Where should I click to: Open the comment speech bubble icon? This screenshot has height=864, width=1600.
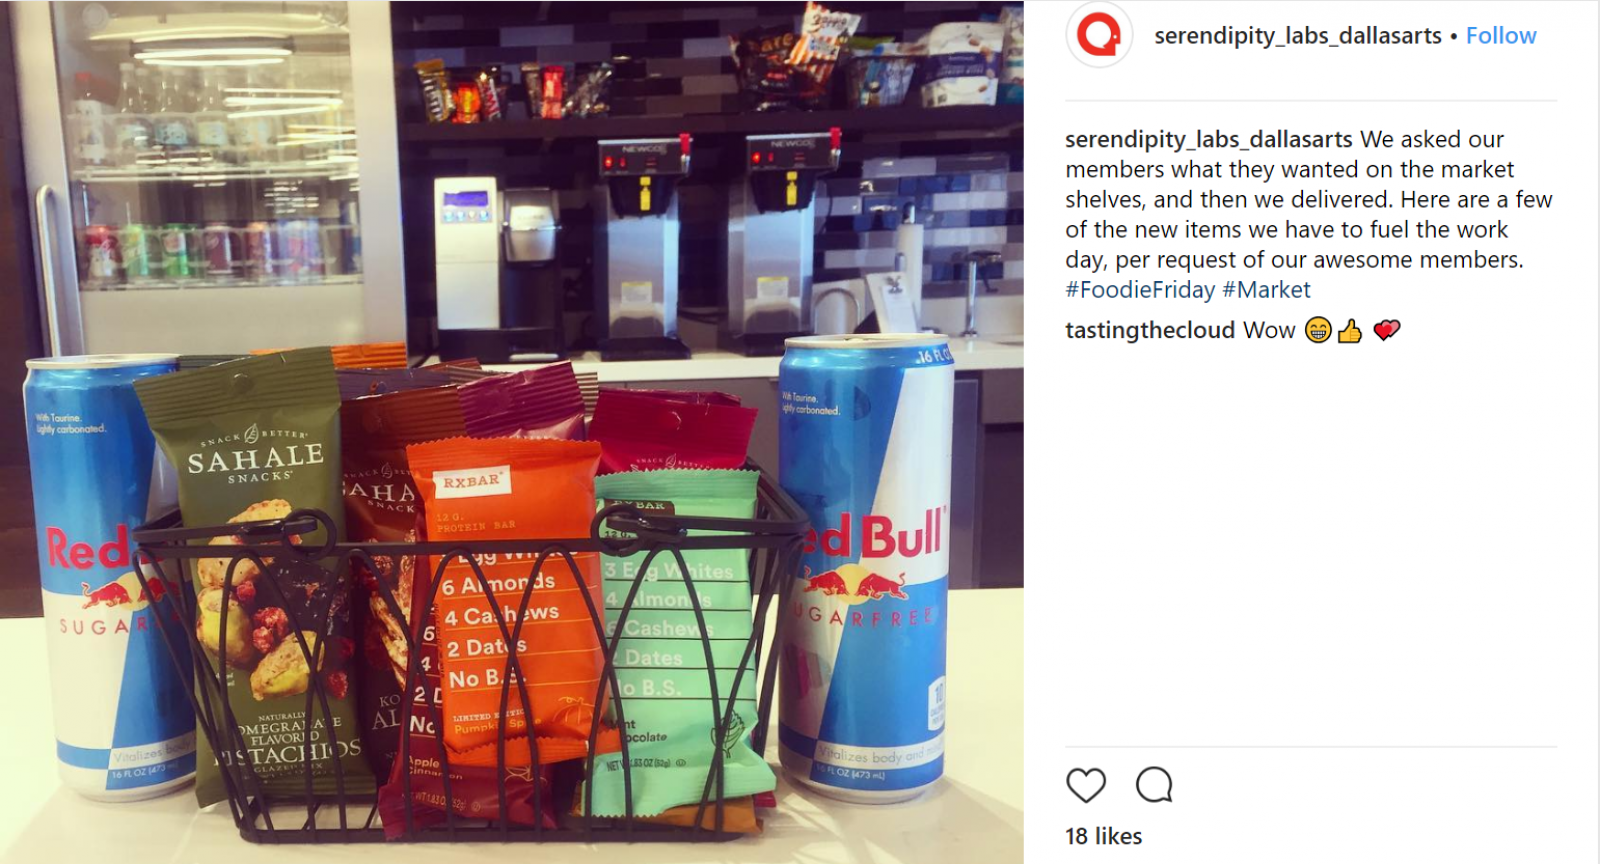(1154, 785)
